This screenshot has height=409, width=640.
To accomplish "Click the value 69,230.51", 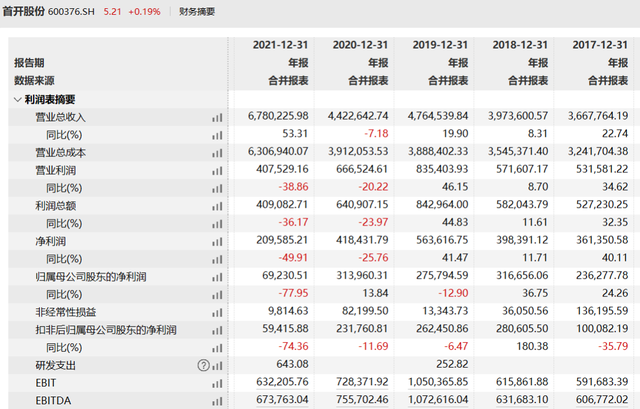I will [285, 276].
